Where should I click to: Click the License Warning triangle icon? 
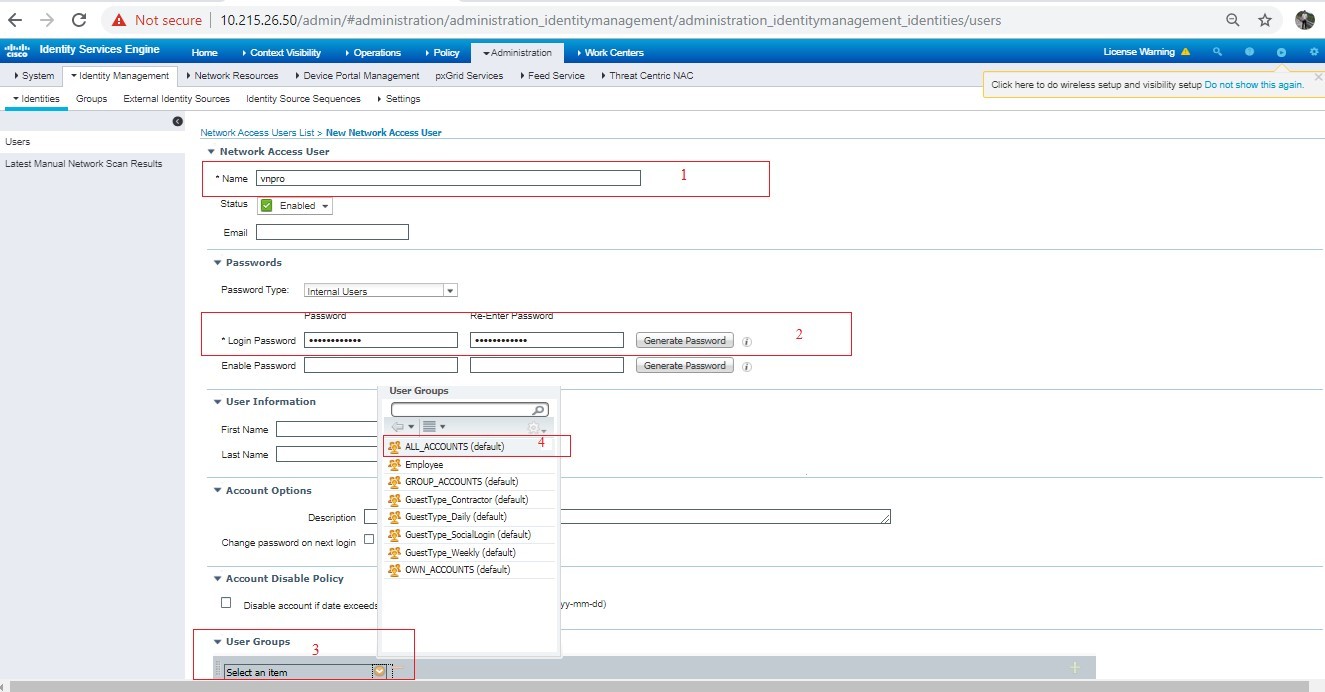pos(1185,52)
